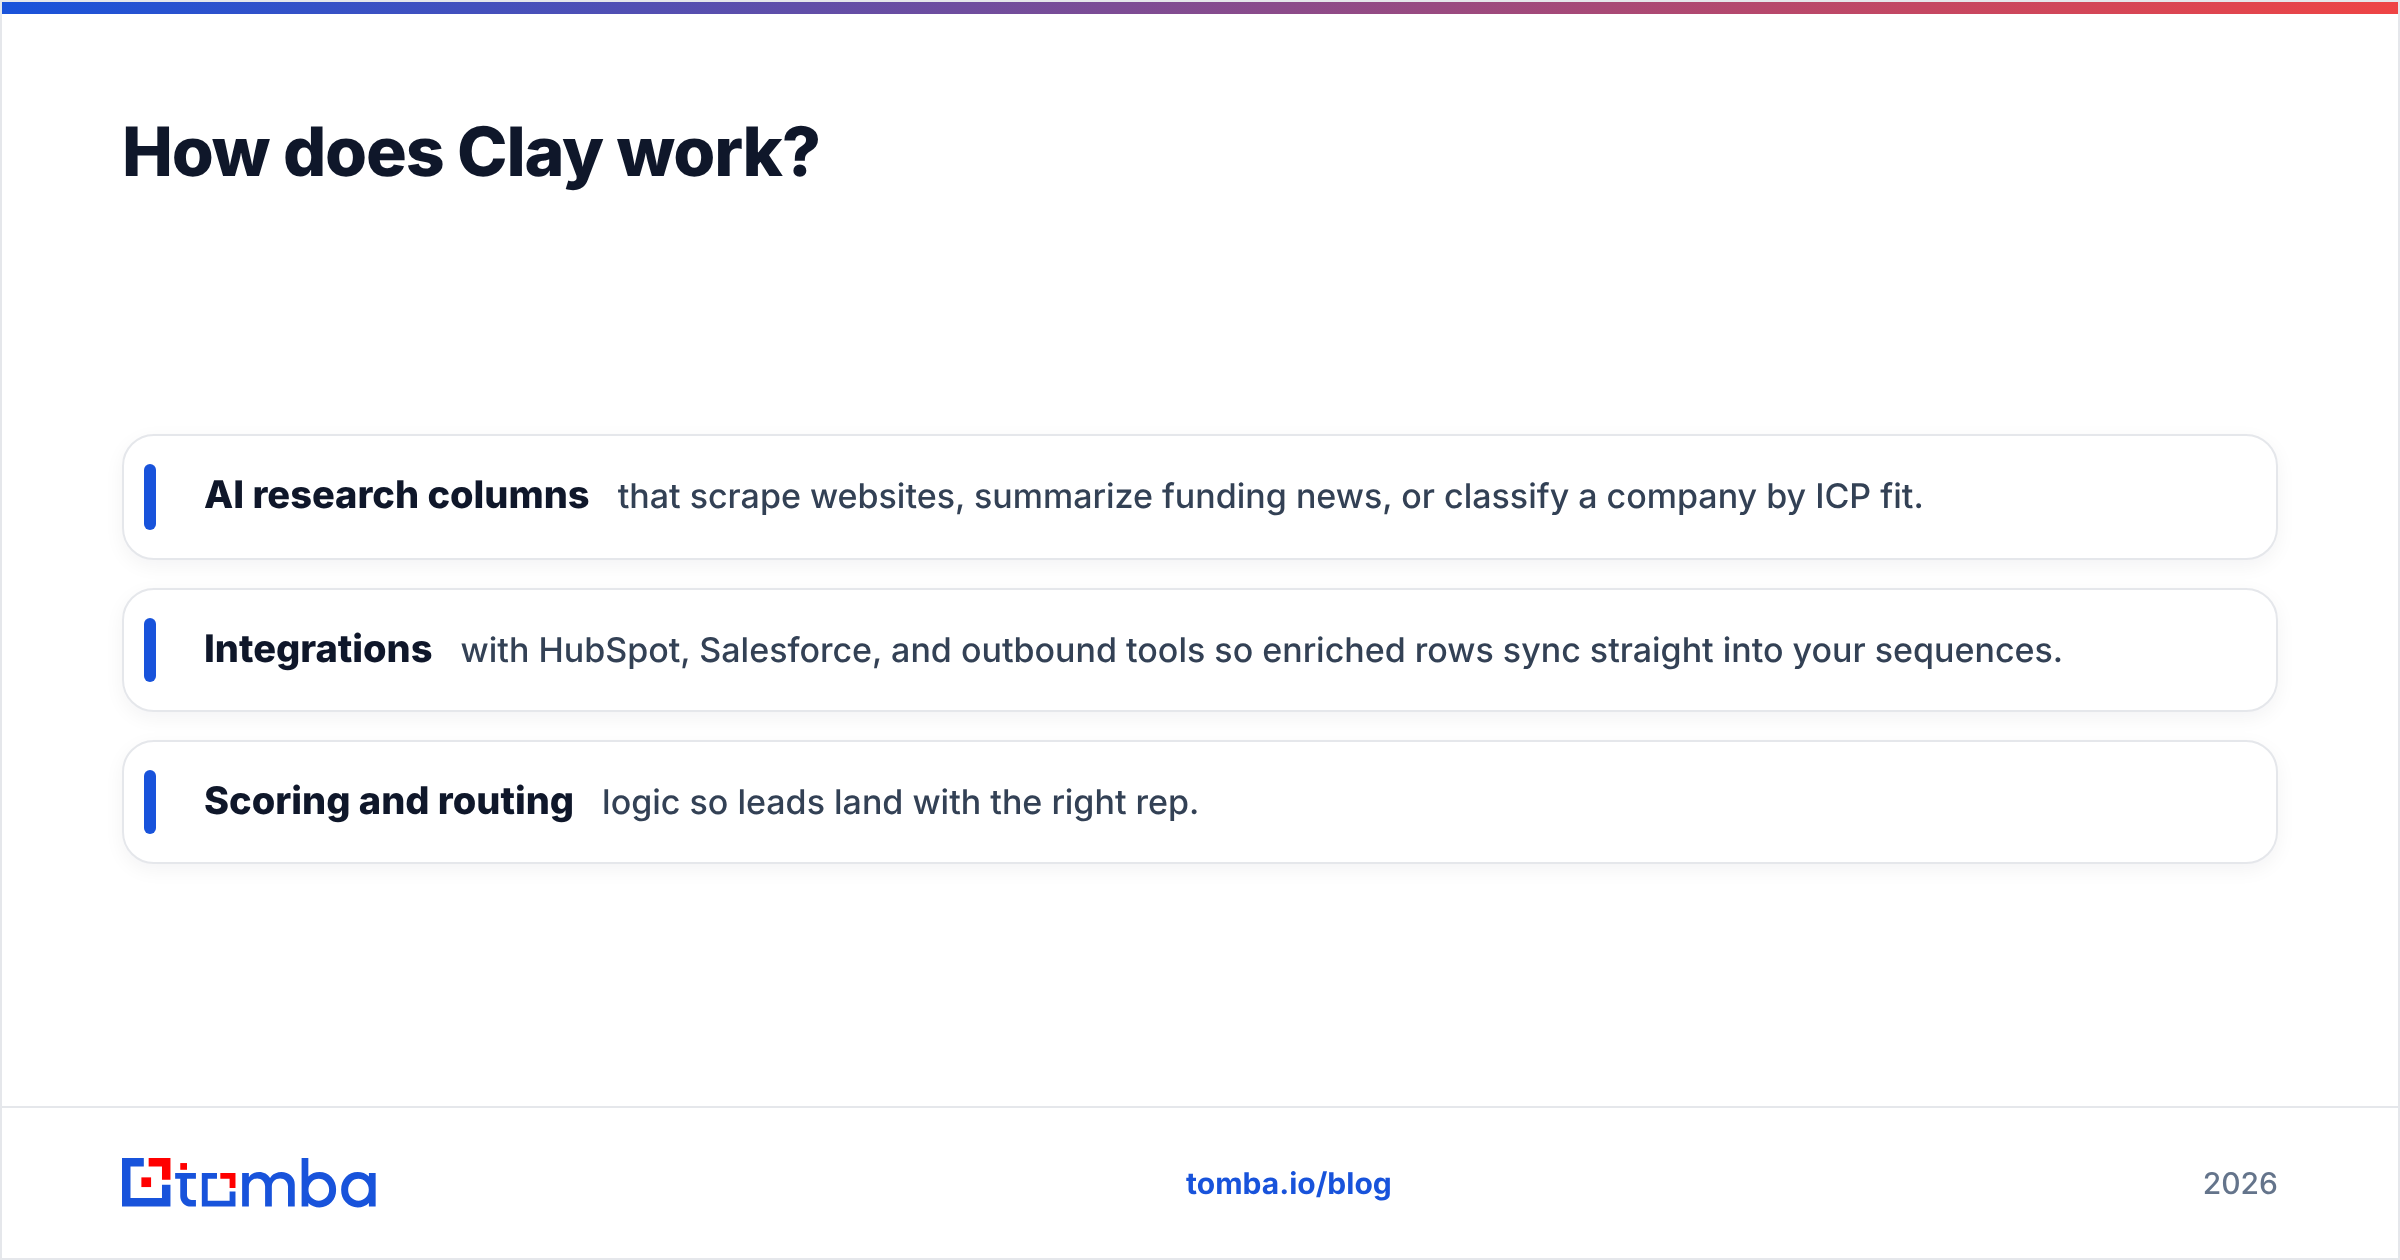Select the 'AI research columns' bold label
This screenshot has width=2400, height=1260.
click(396, 496)
